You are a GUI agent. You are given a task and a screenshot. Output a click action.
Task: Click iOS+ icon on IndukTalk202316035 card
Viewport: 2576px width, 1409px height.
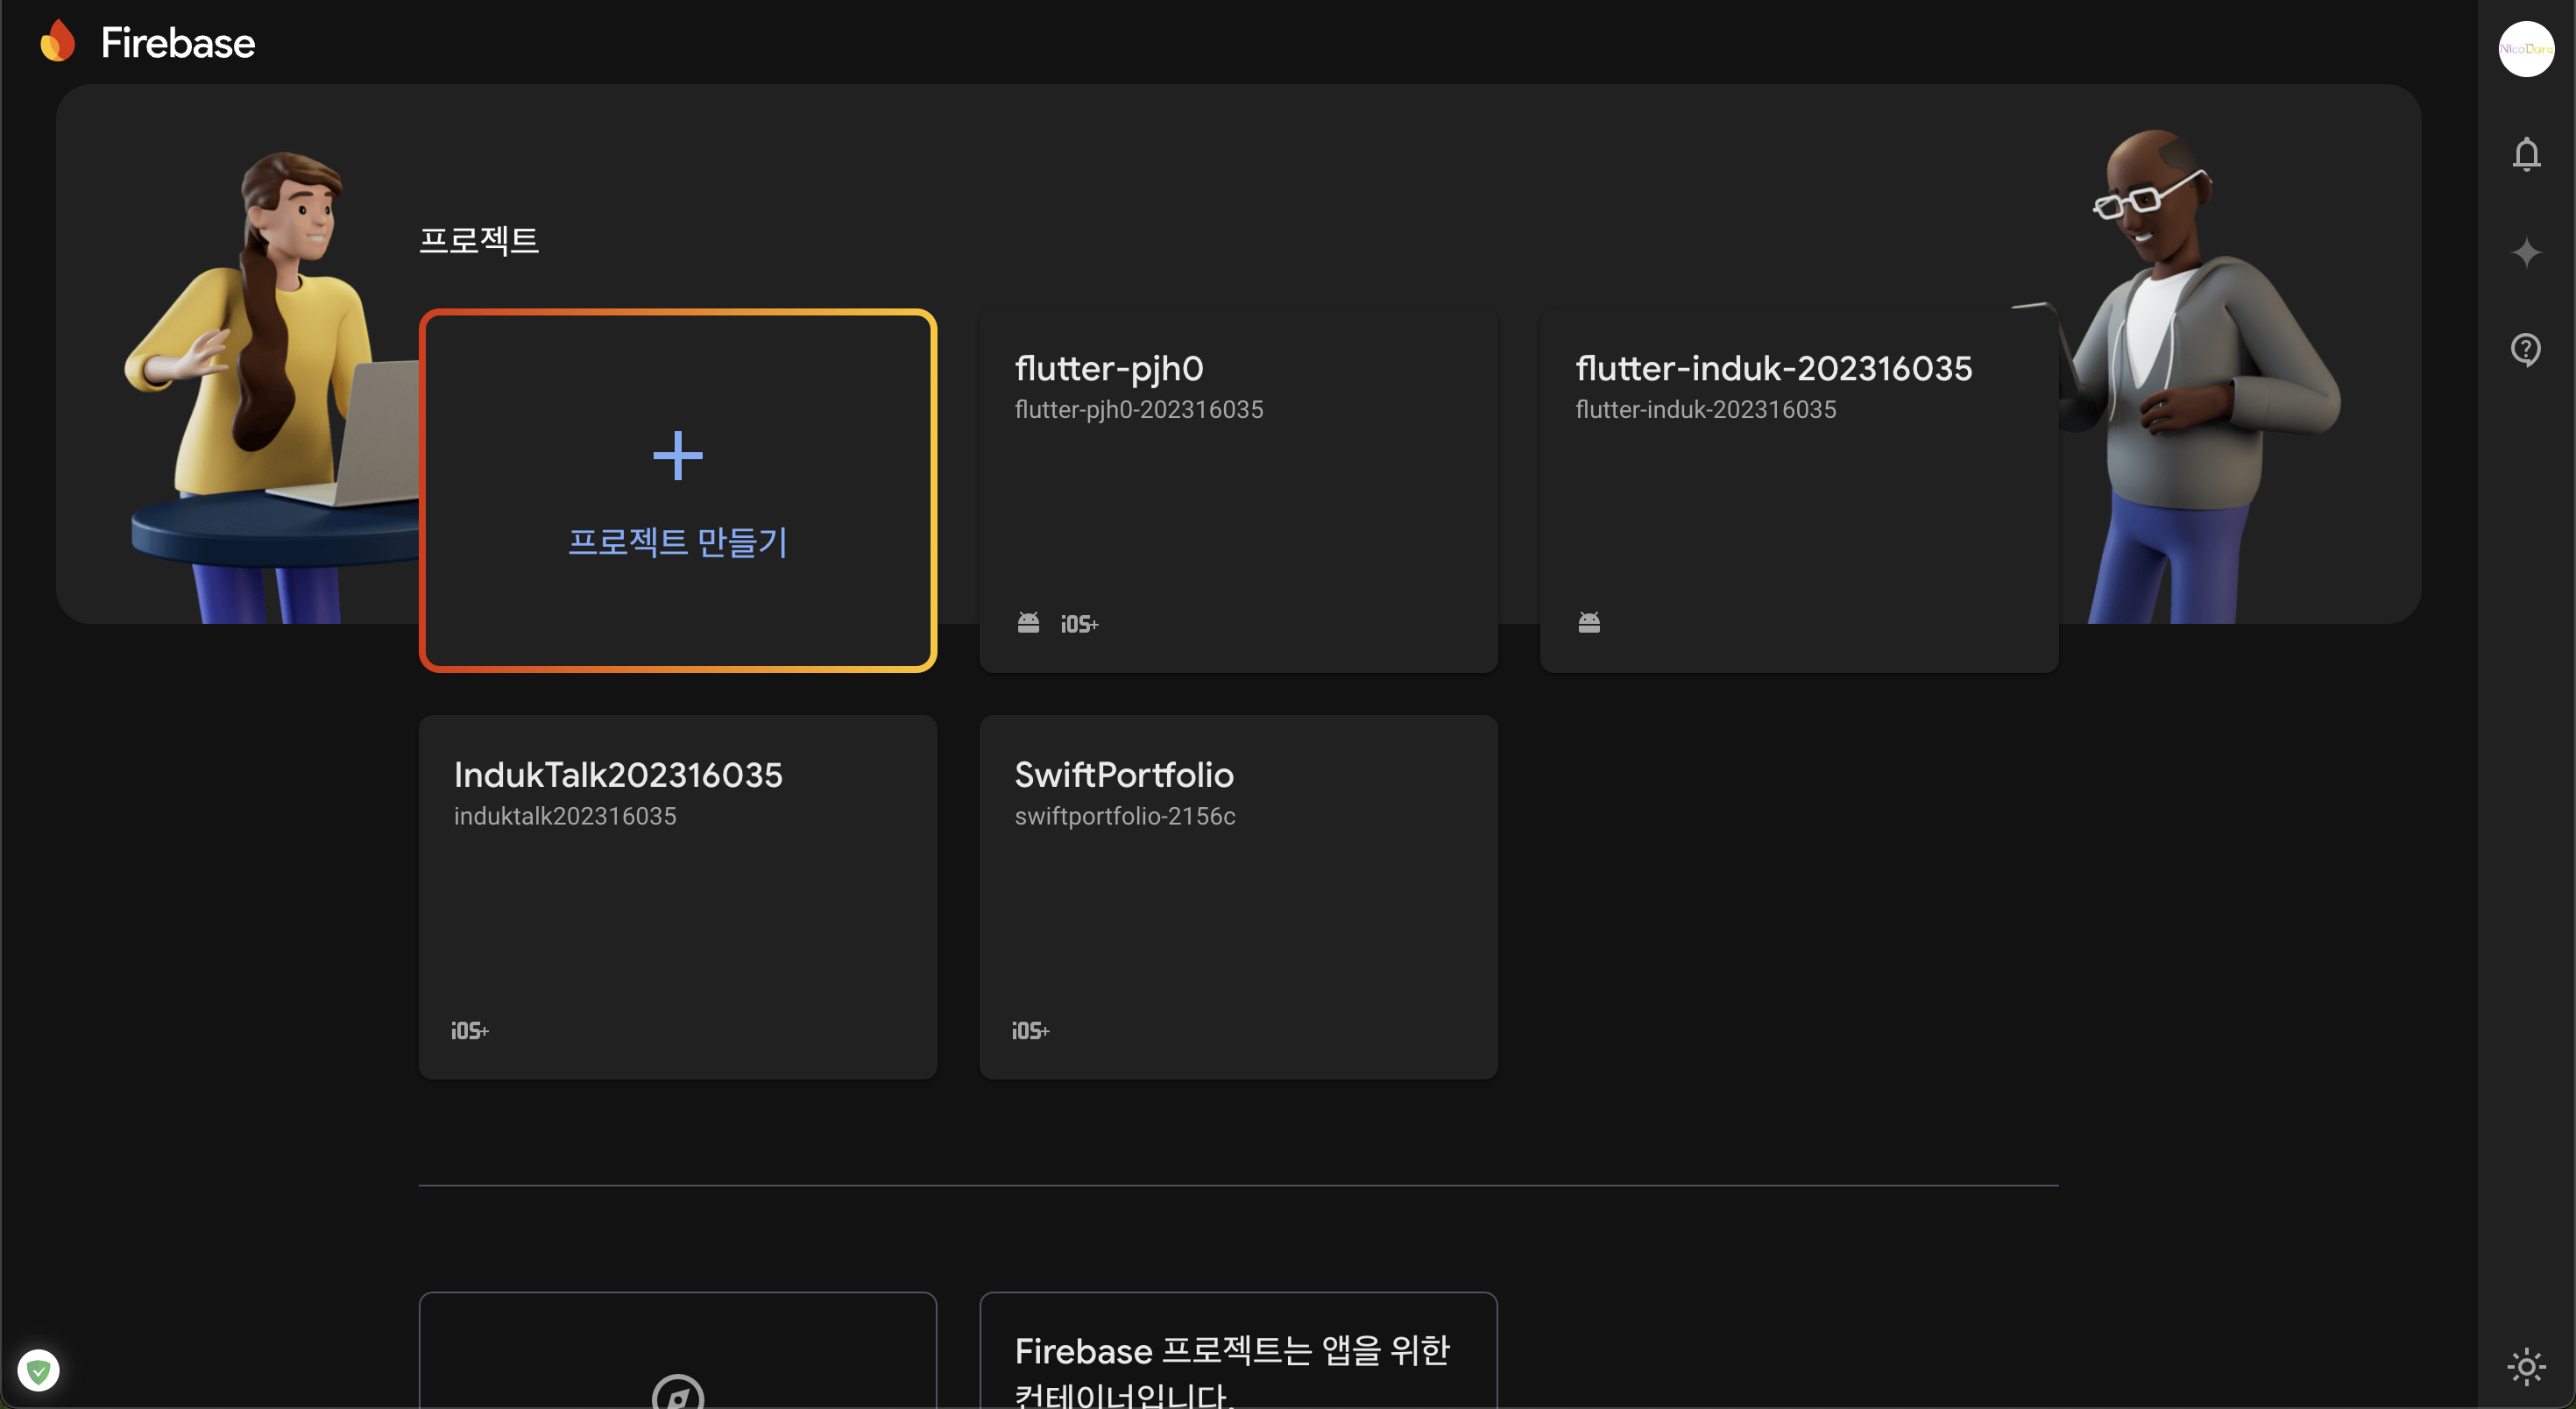click(469, 1030)
